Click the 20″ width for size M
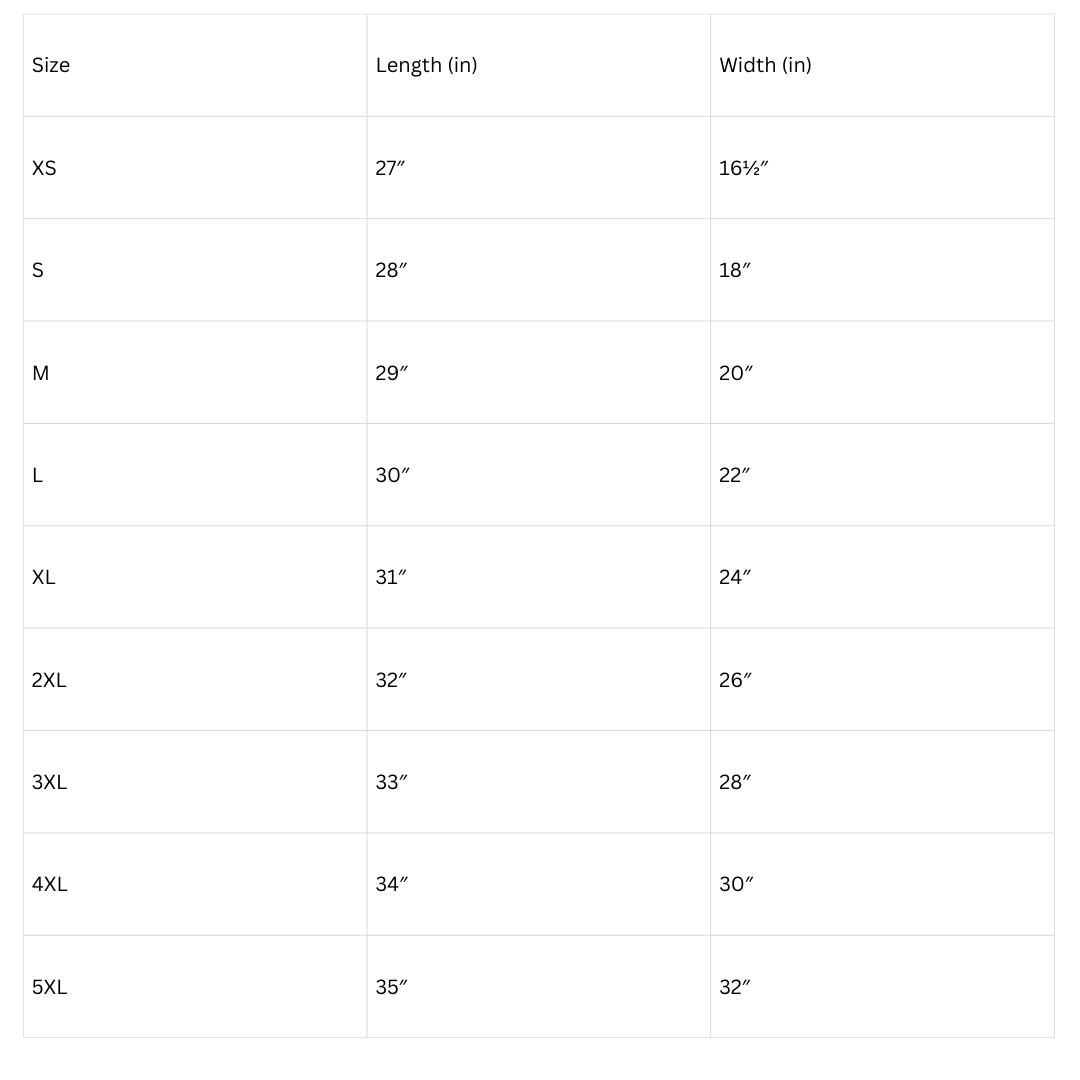 pos(735,373)
